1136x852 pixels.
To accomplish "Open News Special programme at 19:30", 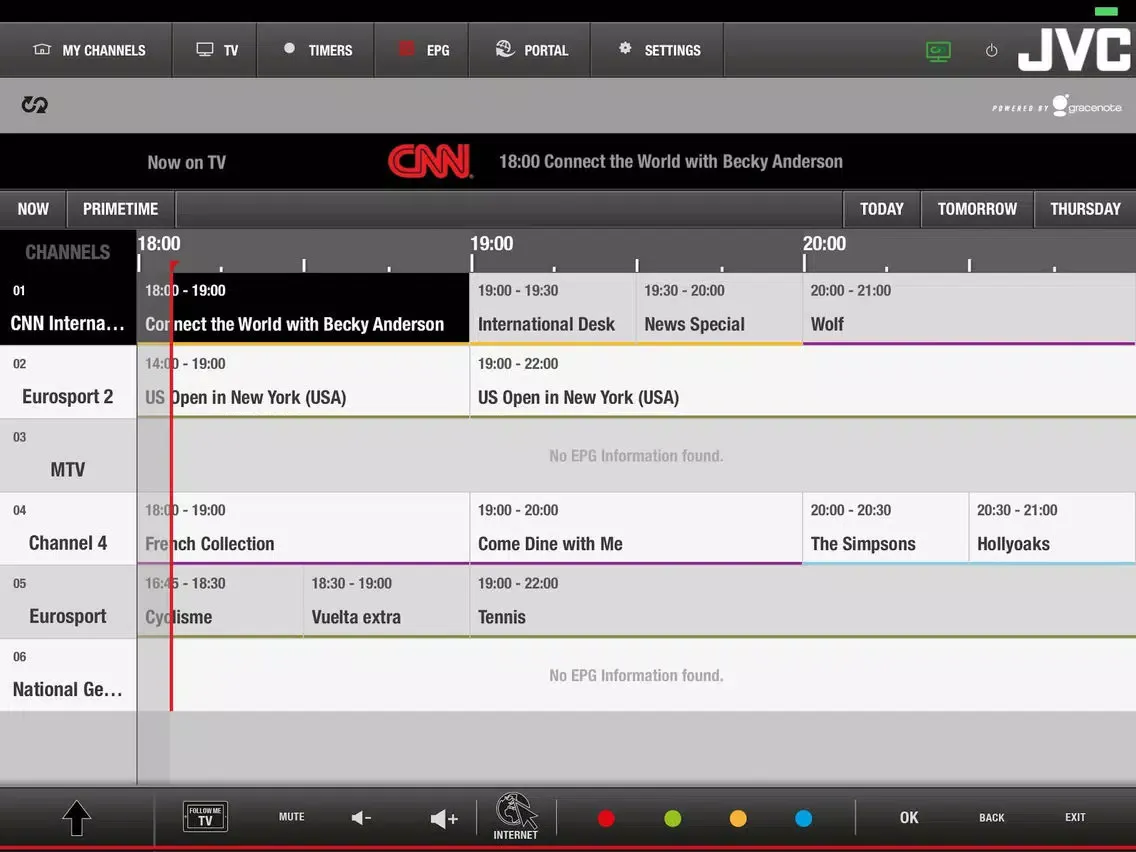I will point(719,309).
